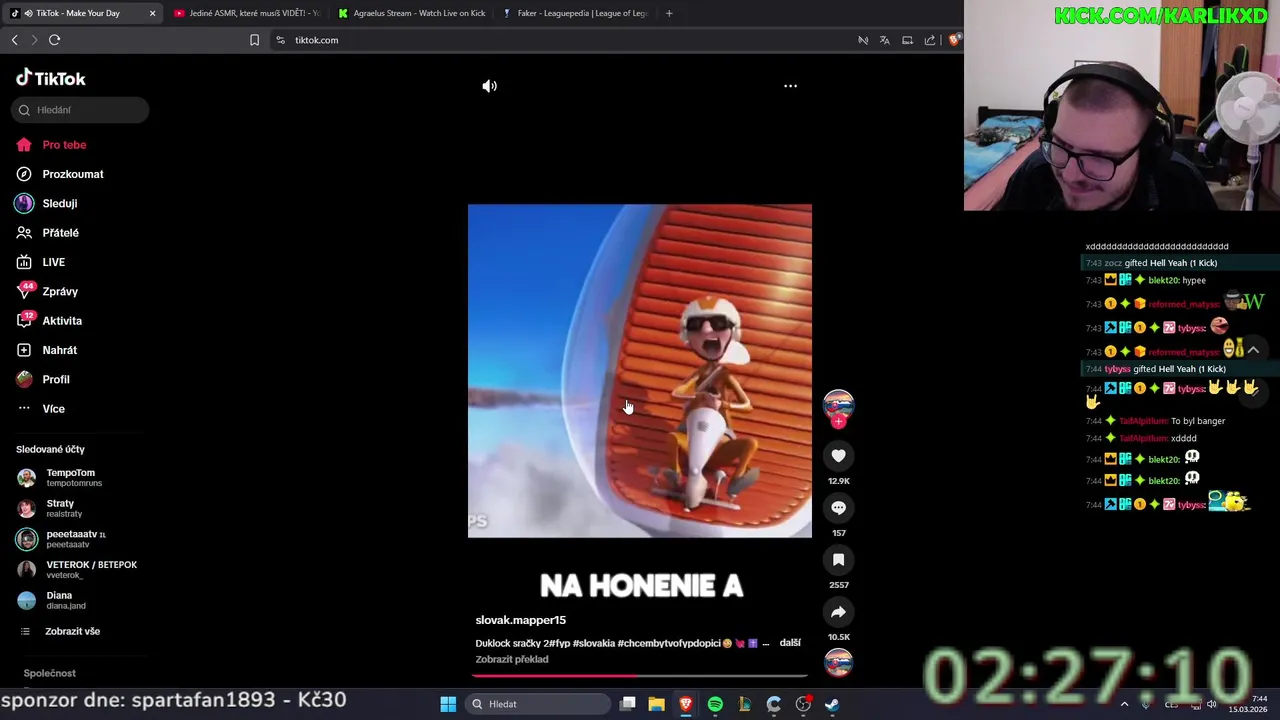Reload the current page
The height and width of the screenshot is (720, 1280).
54,40
